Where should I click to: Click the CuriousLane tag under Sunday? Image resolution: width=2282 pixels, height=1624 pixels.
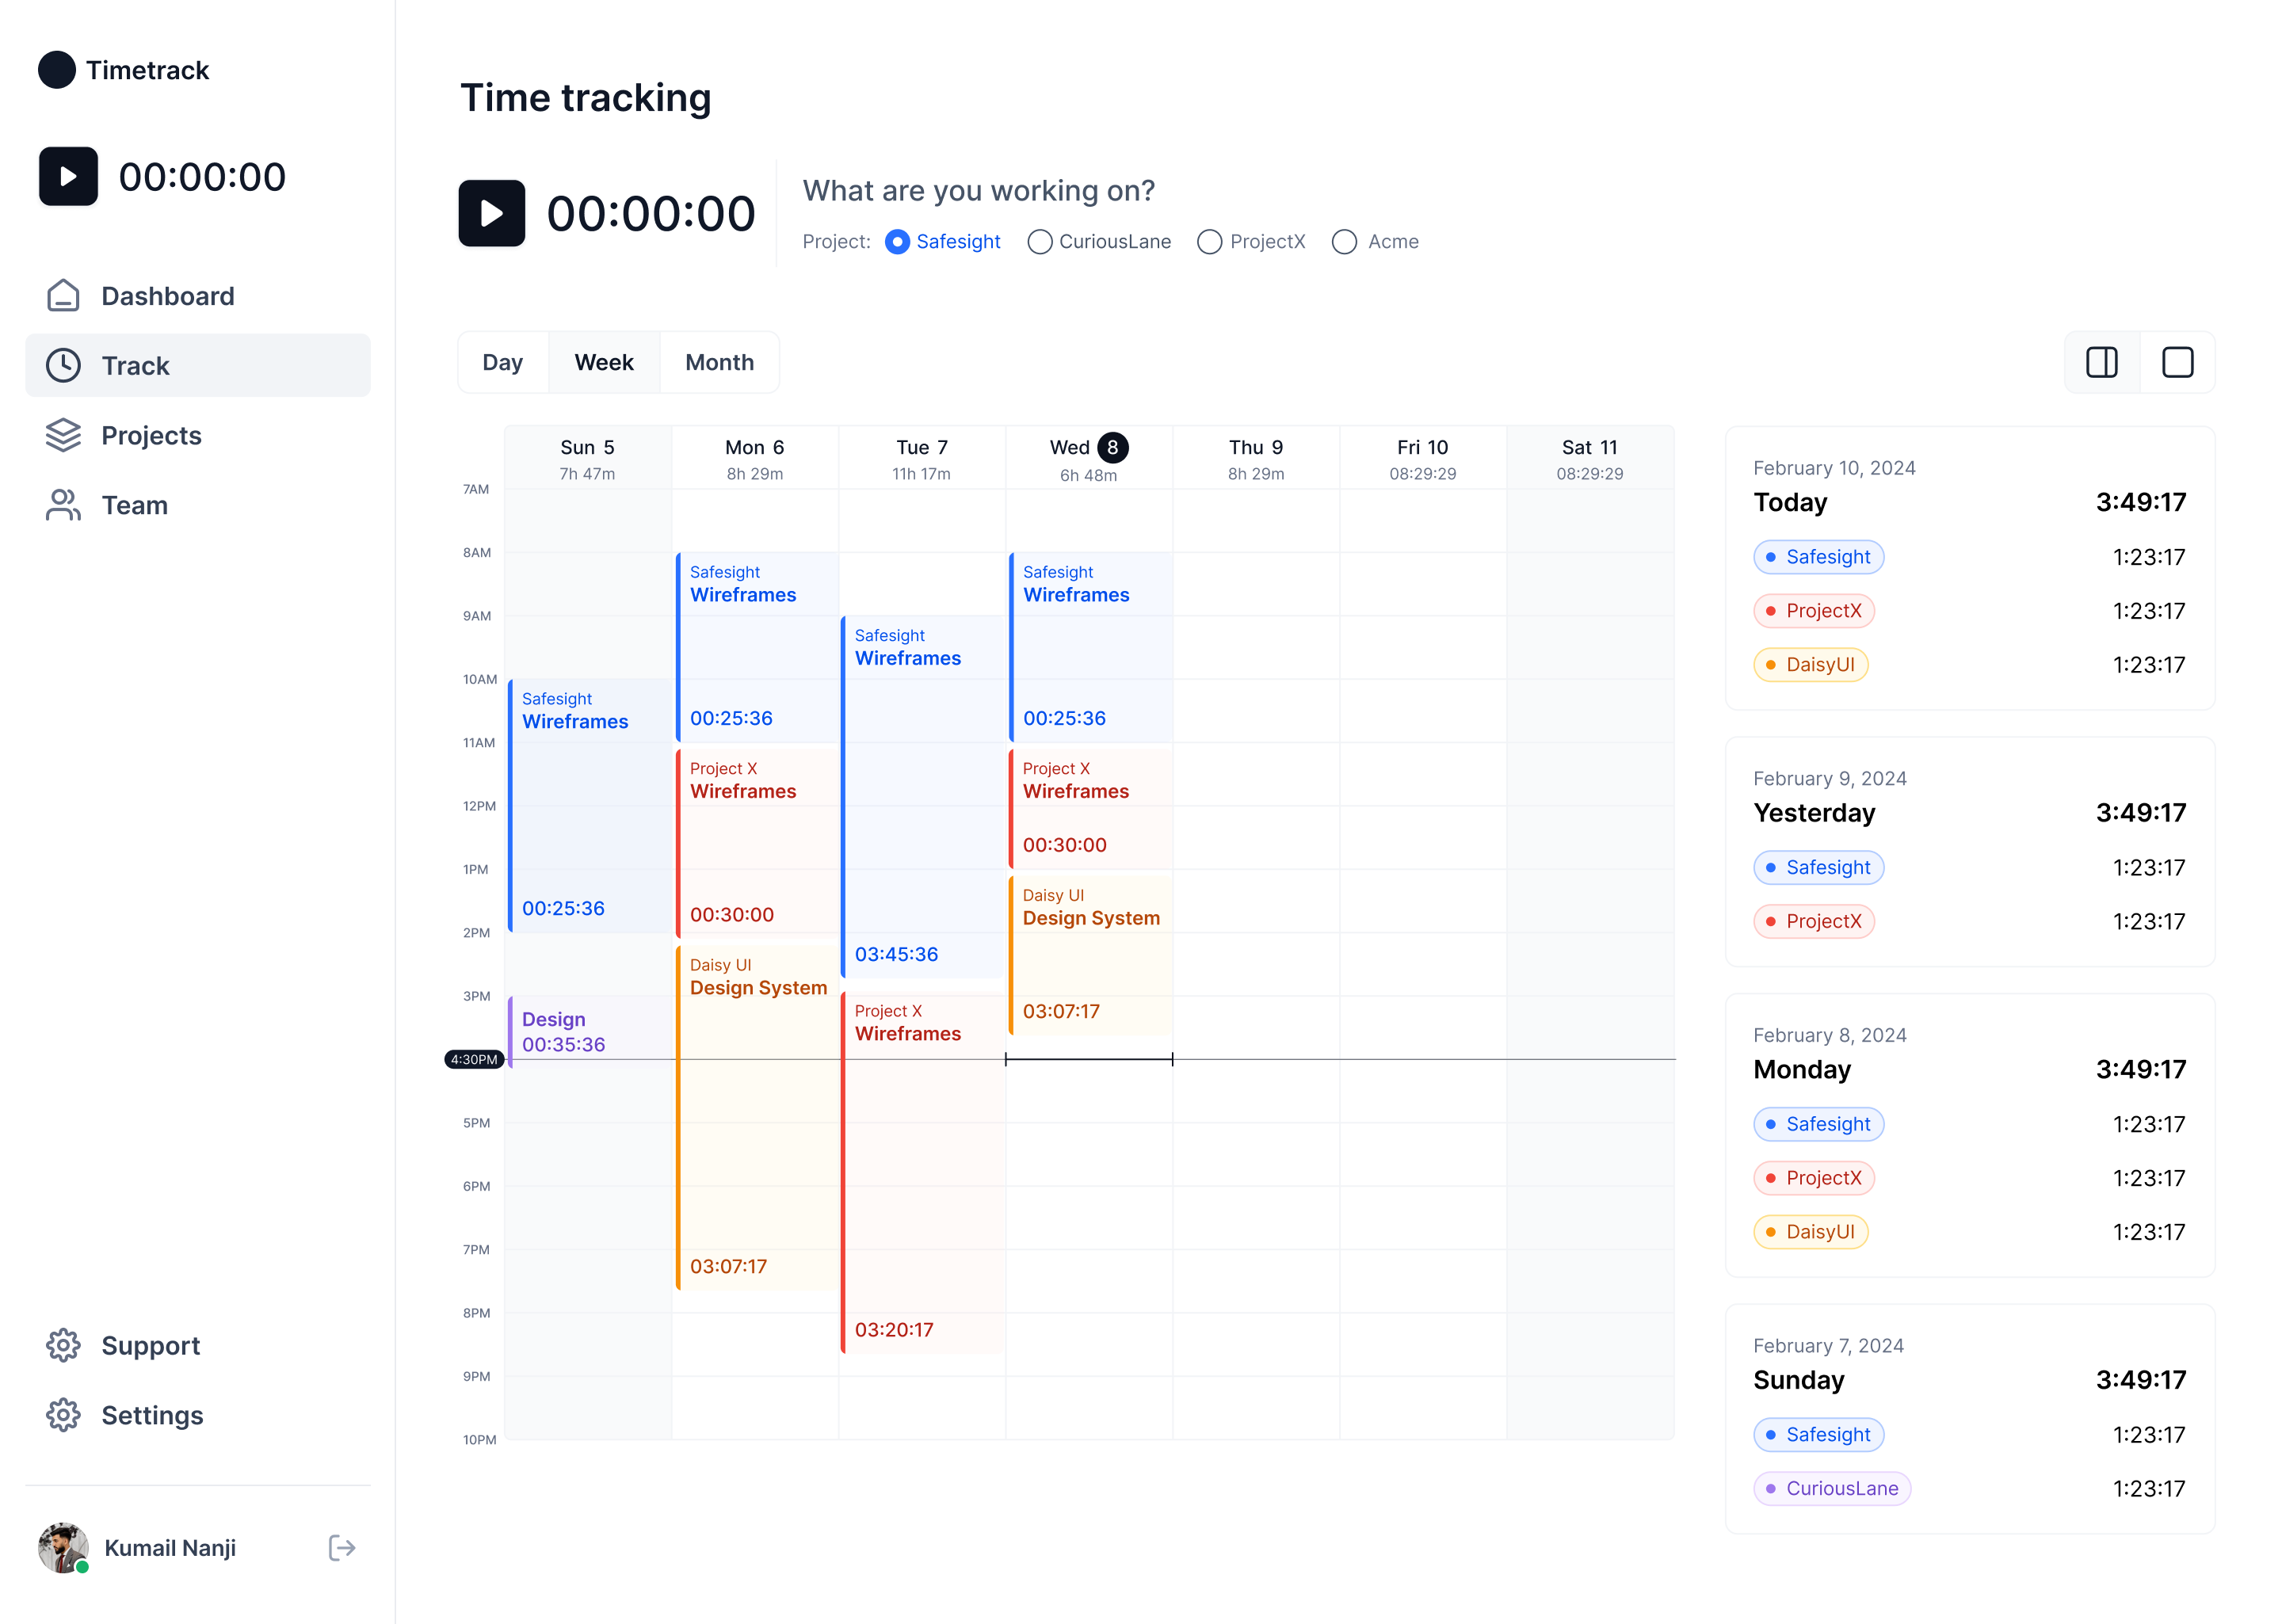point(1831,1488)
